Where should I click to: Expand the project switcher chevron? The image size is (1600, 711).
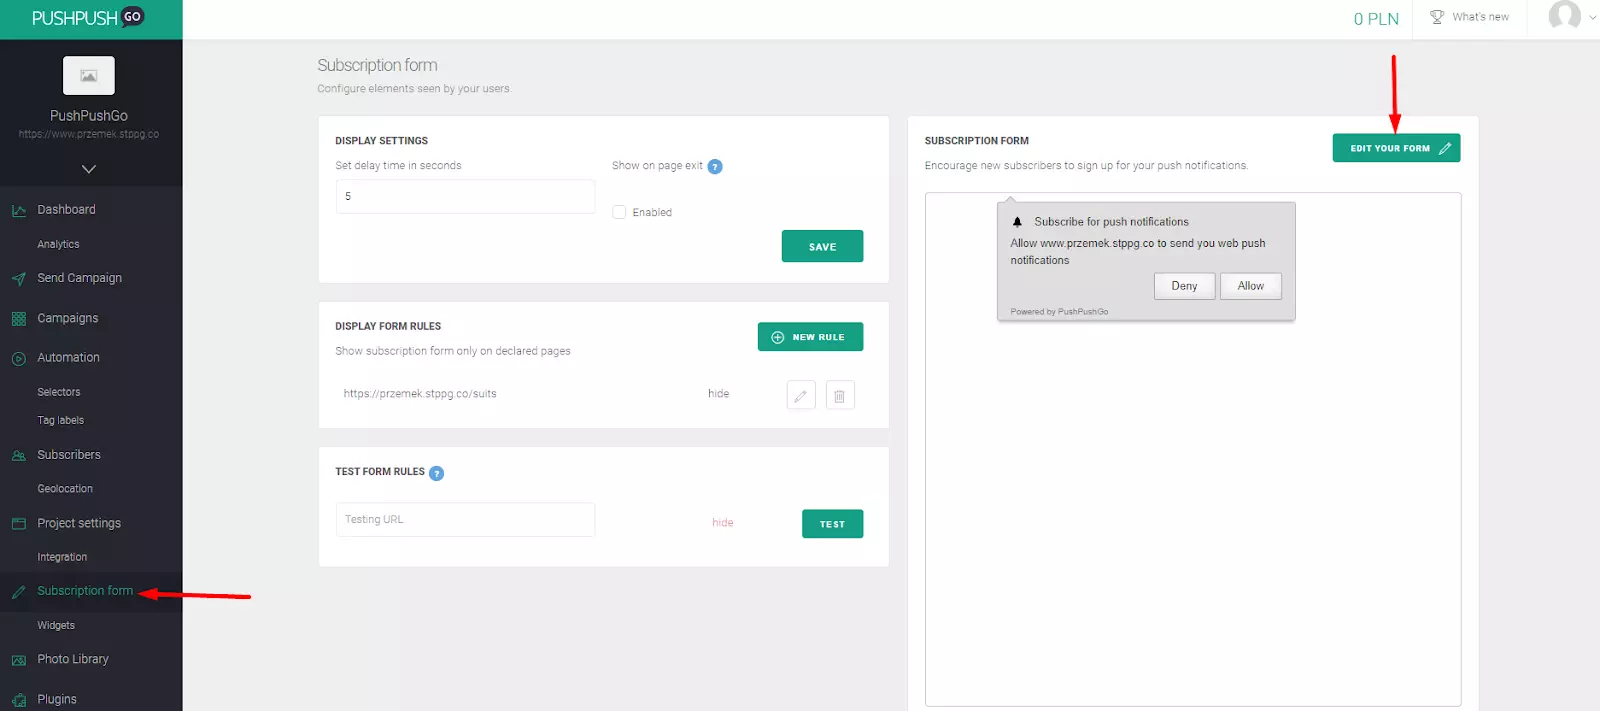(x=89, y=169)
